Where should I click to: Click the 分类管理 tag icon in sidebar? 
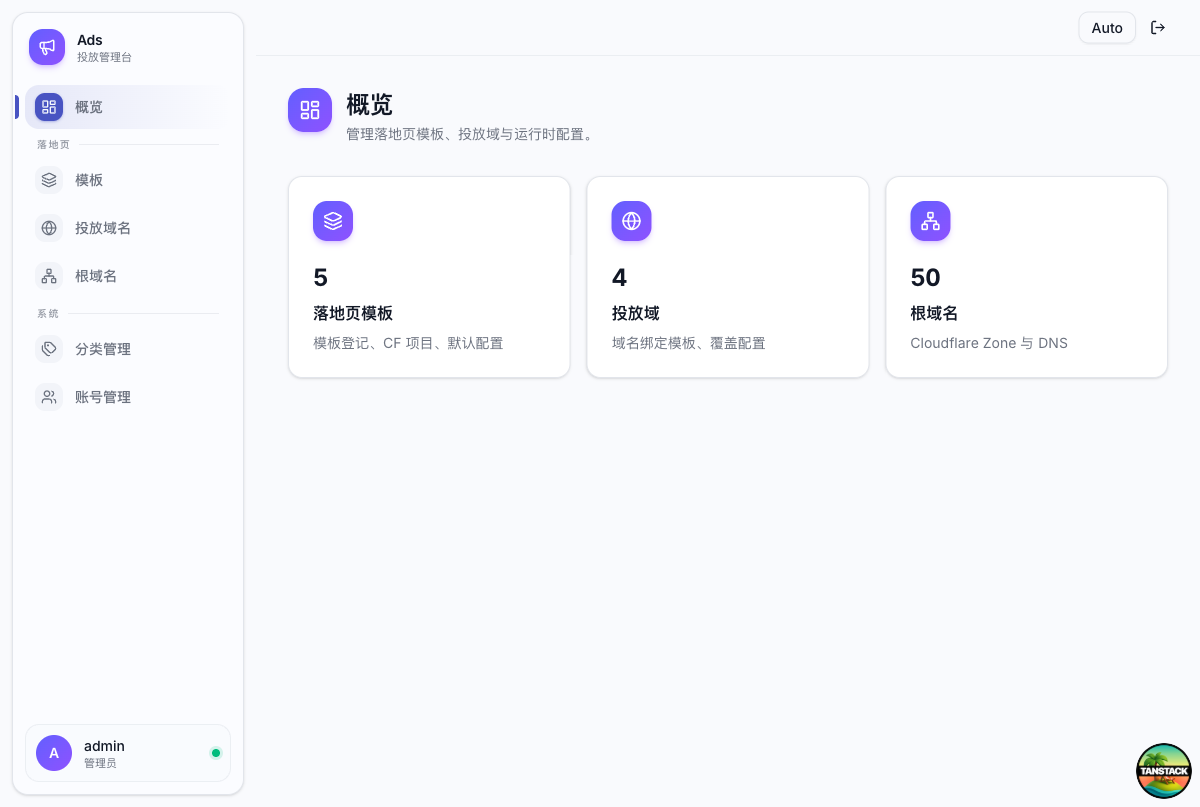[x=49, y=349]
